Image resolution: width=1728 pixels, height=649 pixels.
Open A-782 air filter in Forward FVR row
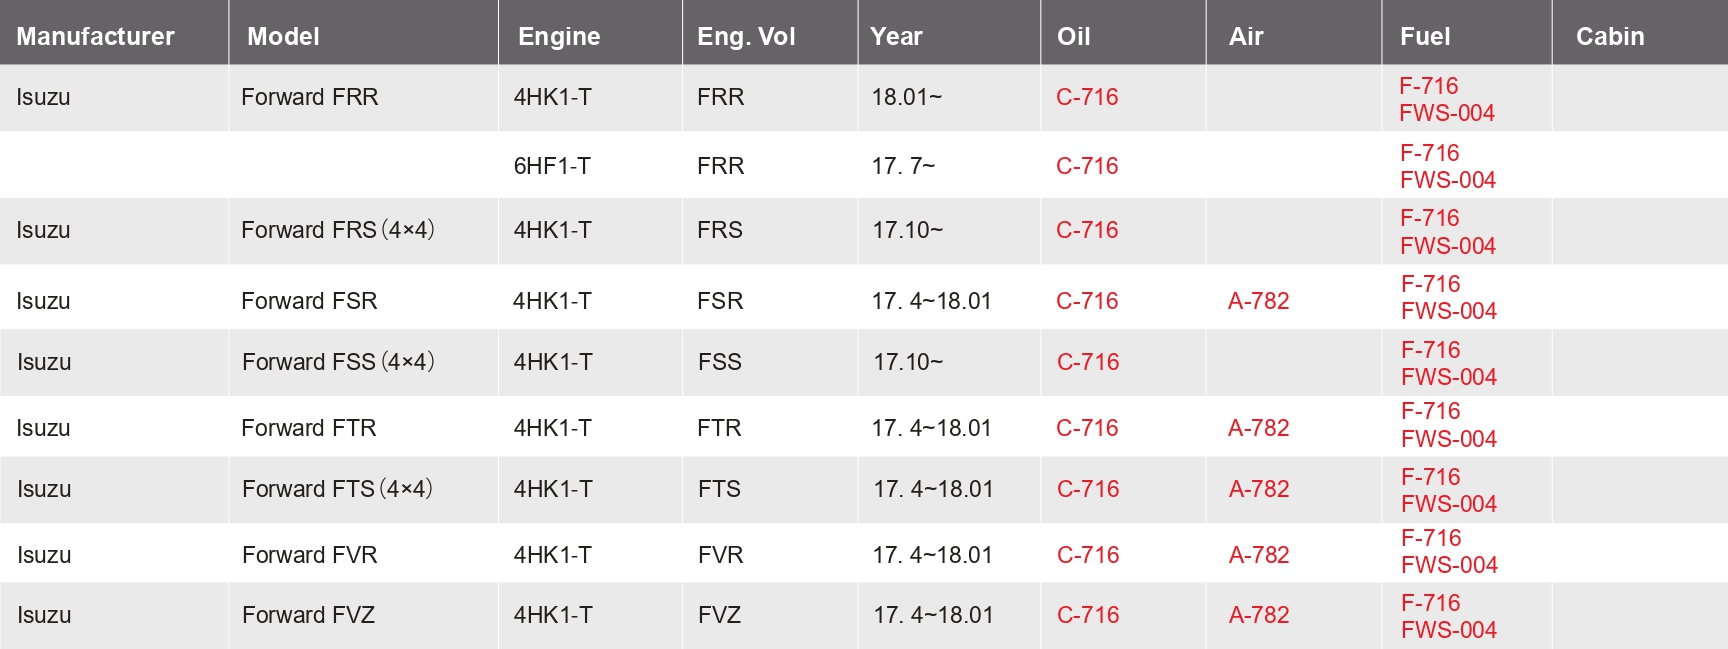[1259, 555]
